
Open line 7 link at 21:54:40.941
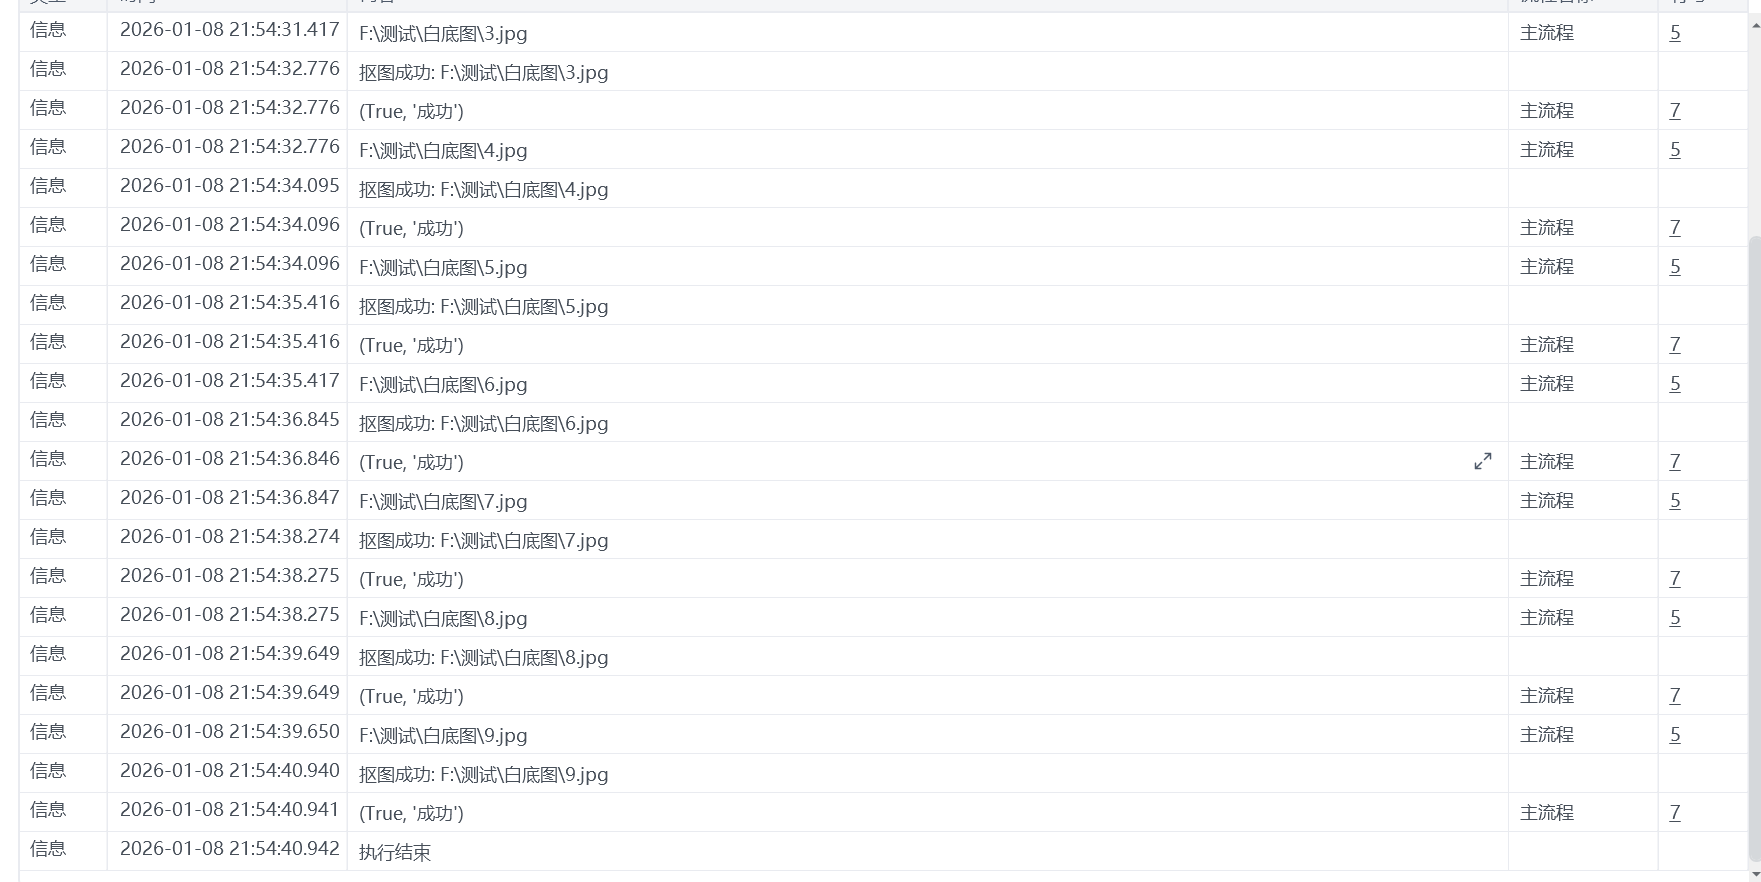coord(1675,813)
